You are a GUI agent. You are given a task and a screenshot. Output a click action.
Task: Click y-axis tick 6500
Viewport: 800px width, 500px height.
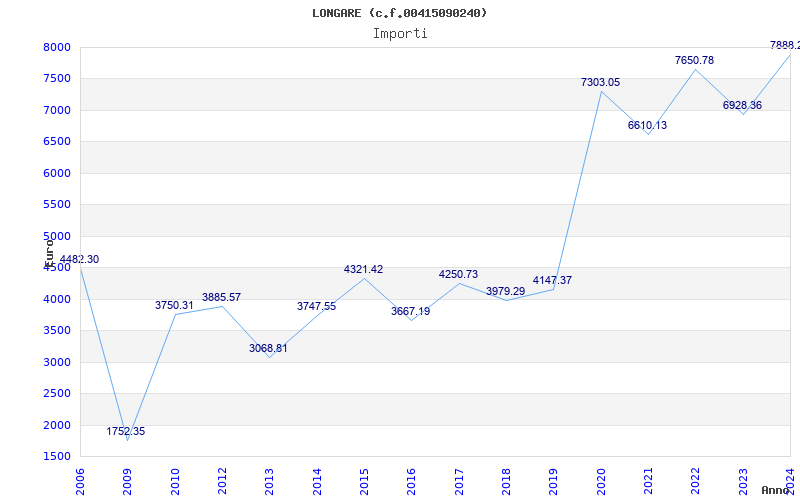click(x=57, y=141)
